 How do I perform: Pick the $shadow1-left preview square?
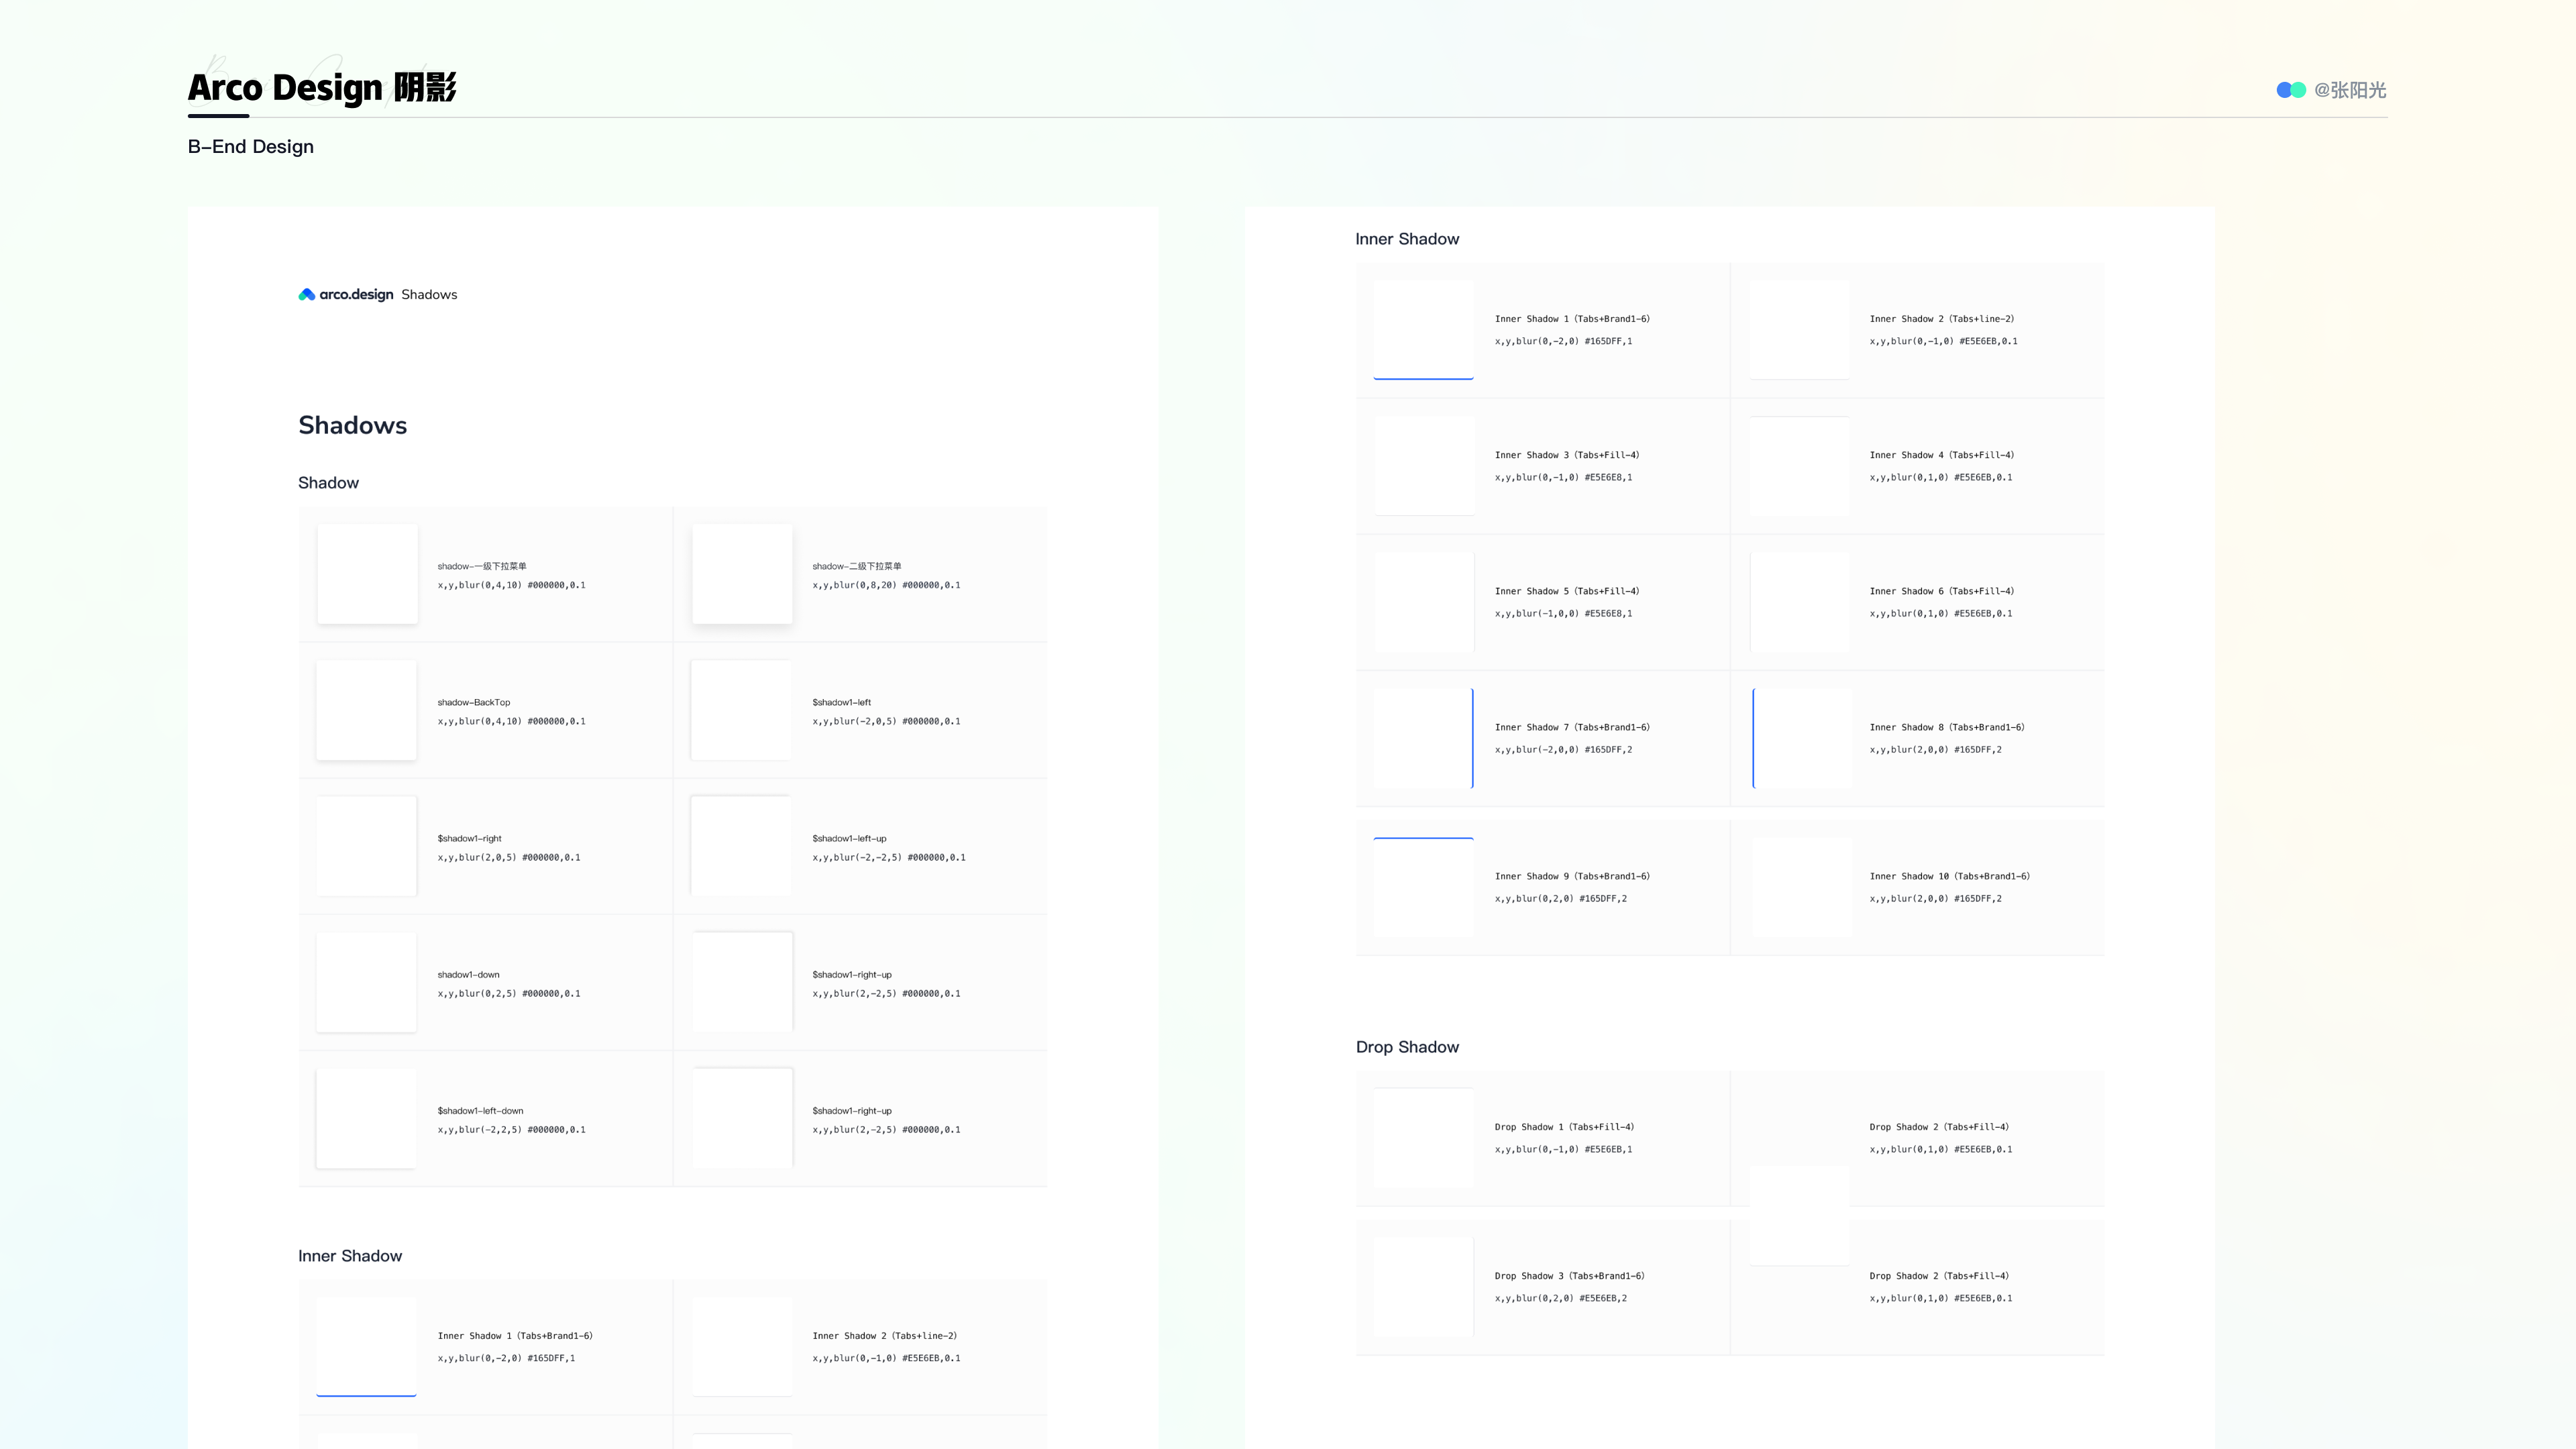tap(741, 710)
